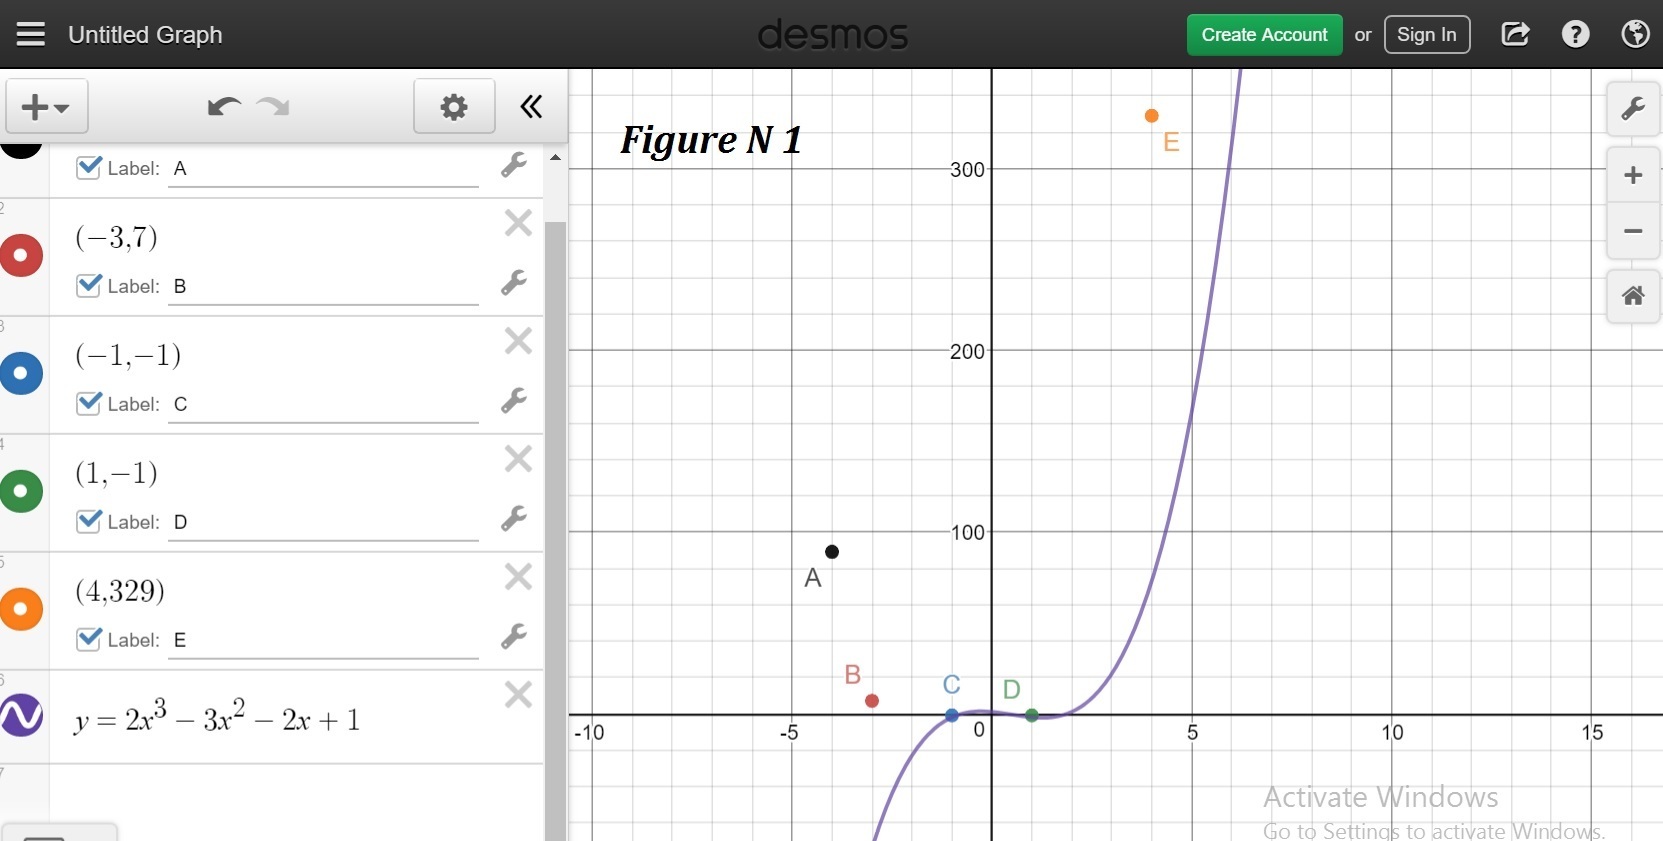The image size is (1663, 841).
Task: Open wrench options for point (-3,7)
Action: pyautogui.click(x=514, y=283)
